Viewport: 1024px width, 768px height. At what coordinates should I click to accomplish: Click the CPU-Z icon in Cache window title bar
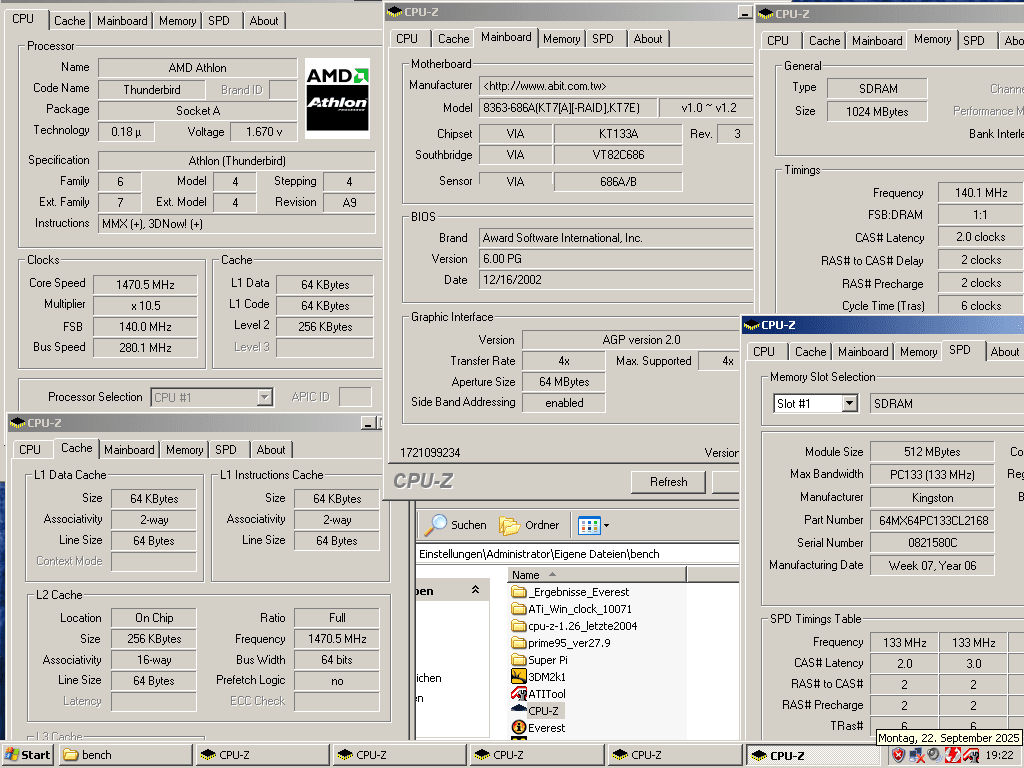(18, 423)
